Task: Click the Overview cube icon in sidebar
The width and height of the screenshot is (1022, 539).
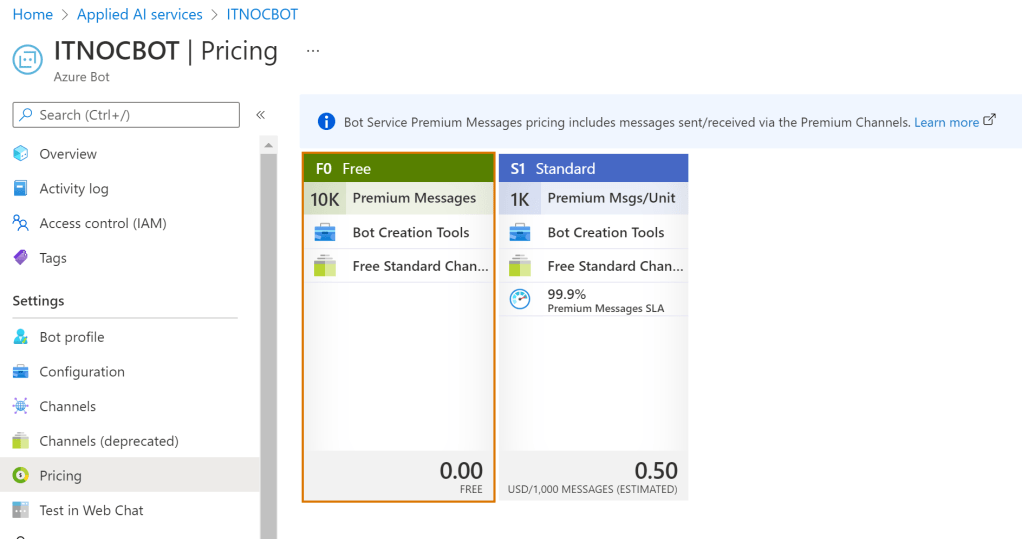Action: pyautogui.click(x=21, y=154)
